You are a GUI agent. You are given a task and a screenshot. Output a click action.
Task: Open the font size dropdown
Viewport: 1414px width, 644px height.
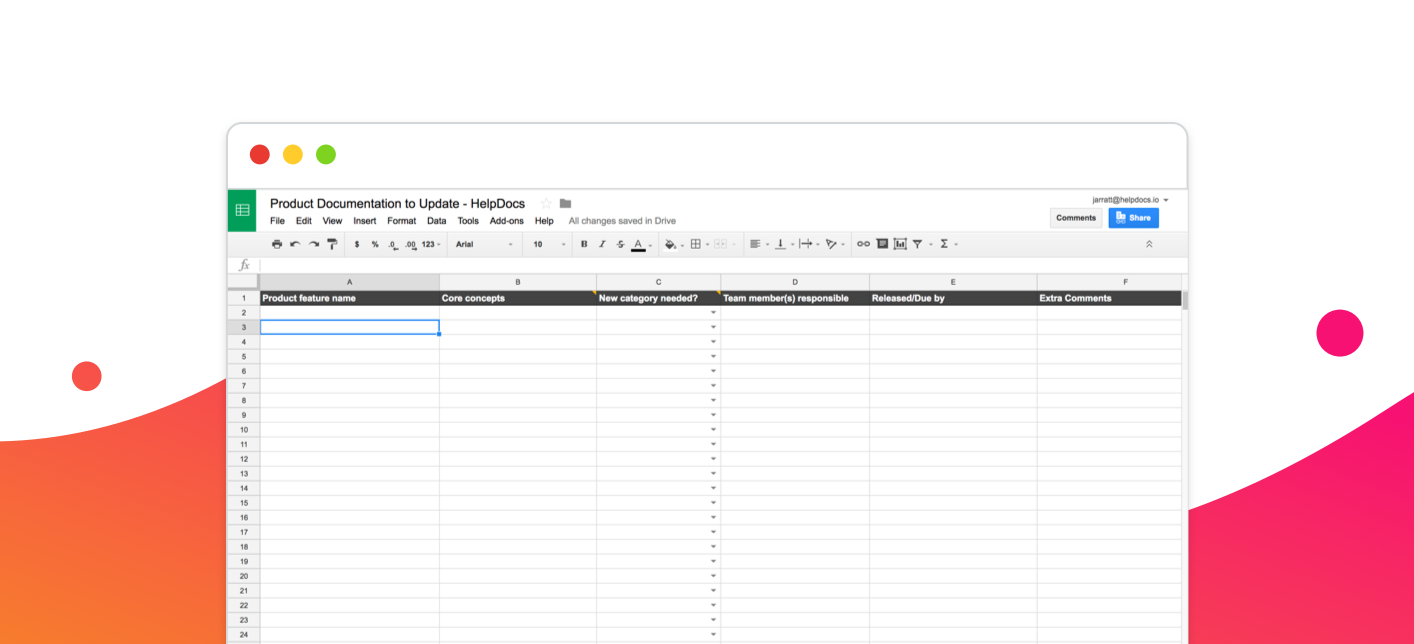pyautogui.click(x=545, y=243)
